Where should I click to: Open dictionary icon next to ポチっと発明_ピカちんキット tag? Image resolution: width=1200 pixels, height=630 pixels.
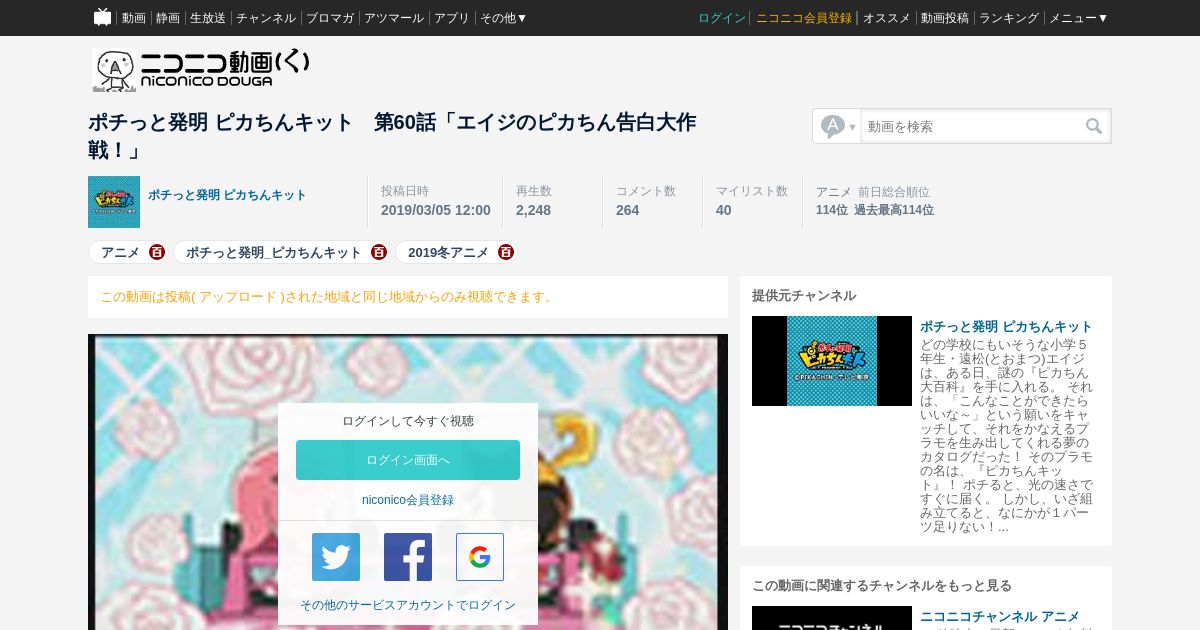pyautogui.click(x=379, y=252)
